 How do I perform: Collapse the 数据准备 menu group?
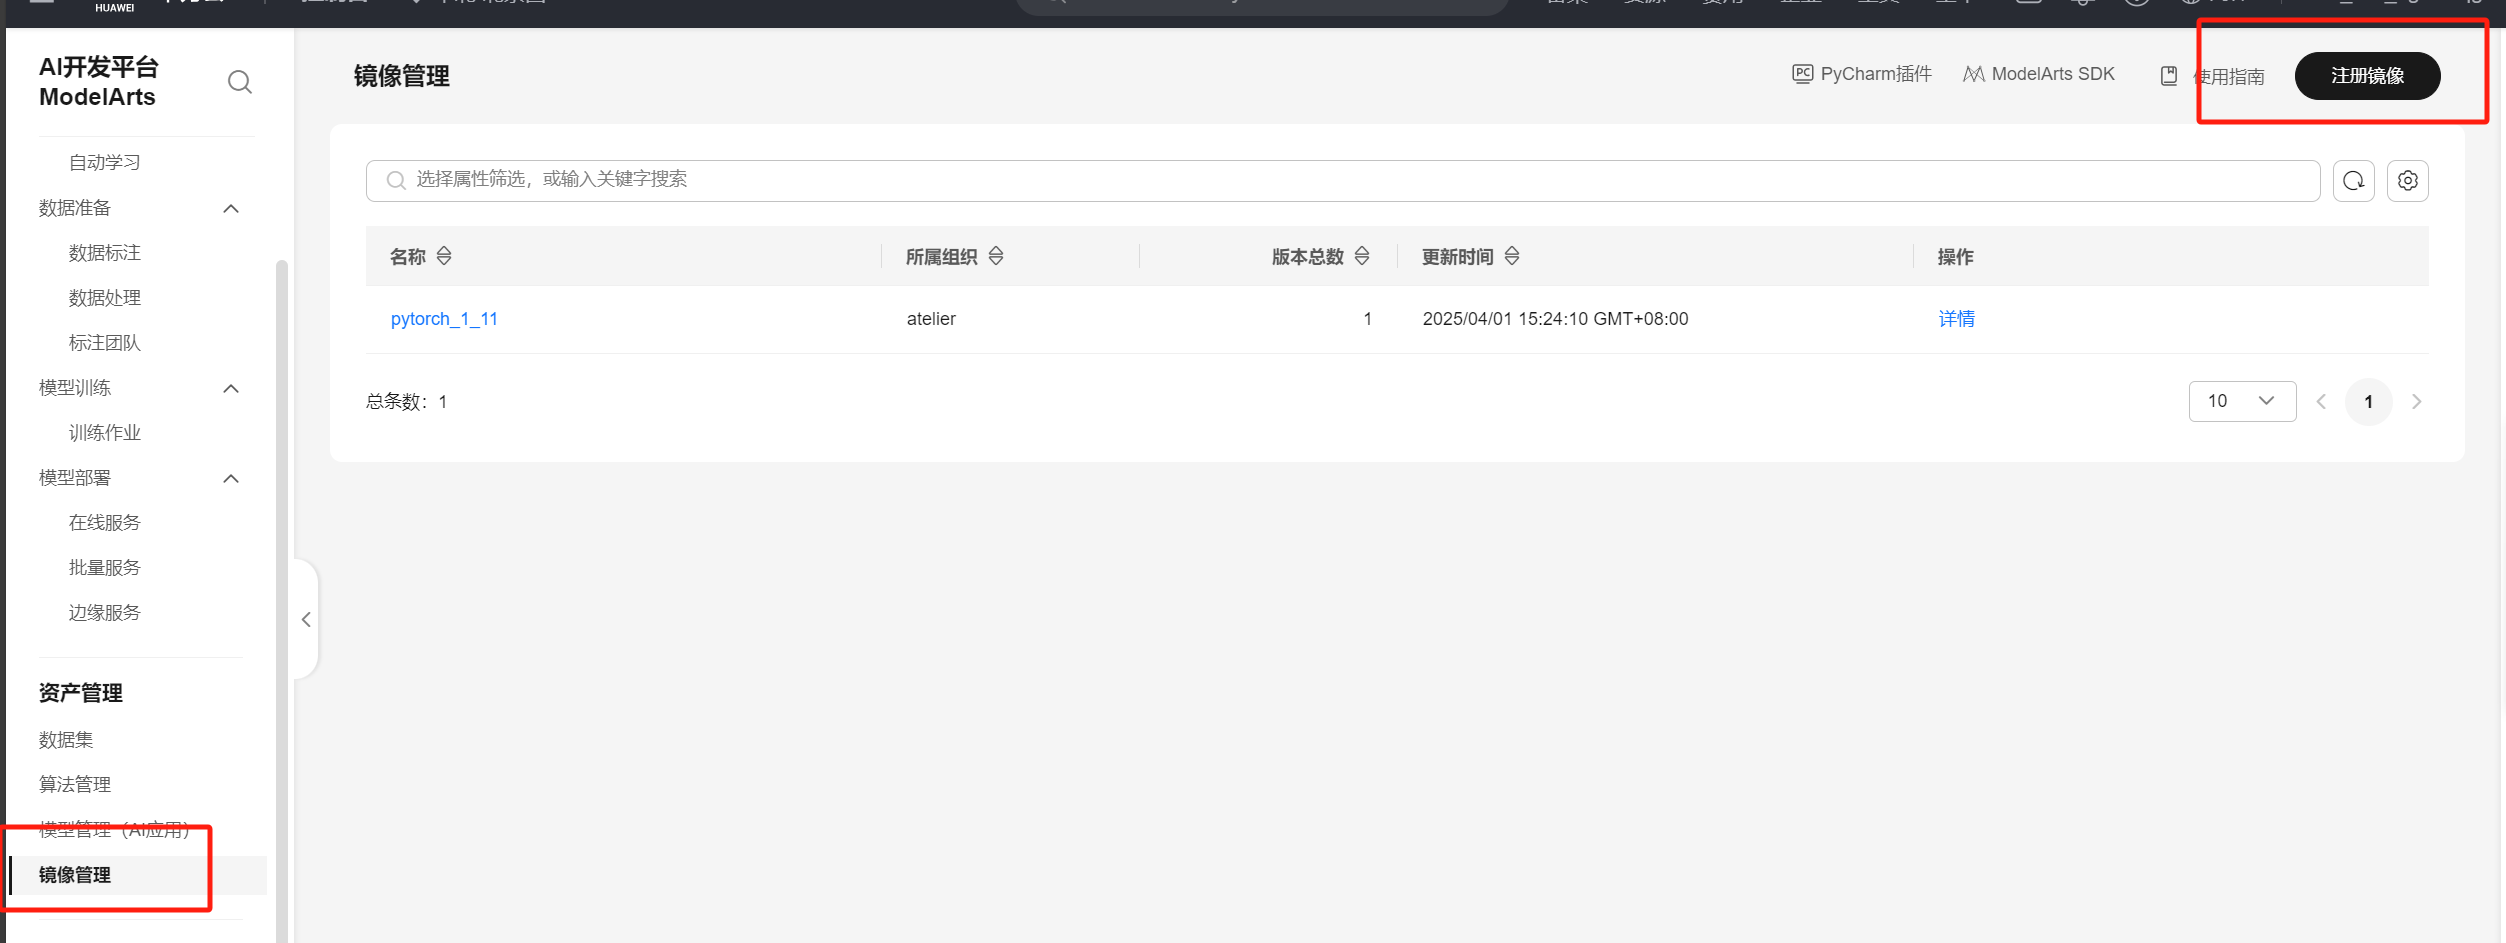click(231, 208)
